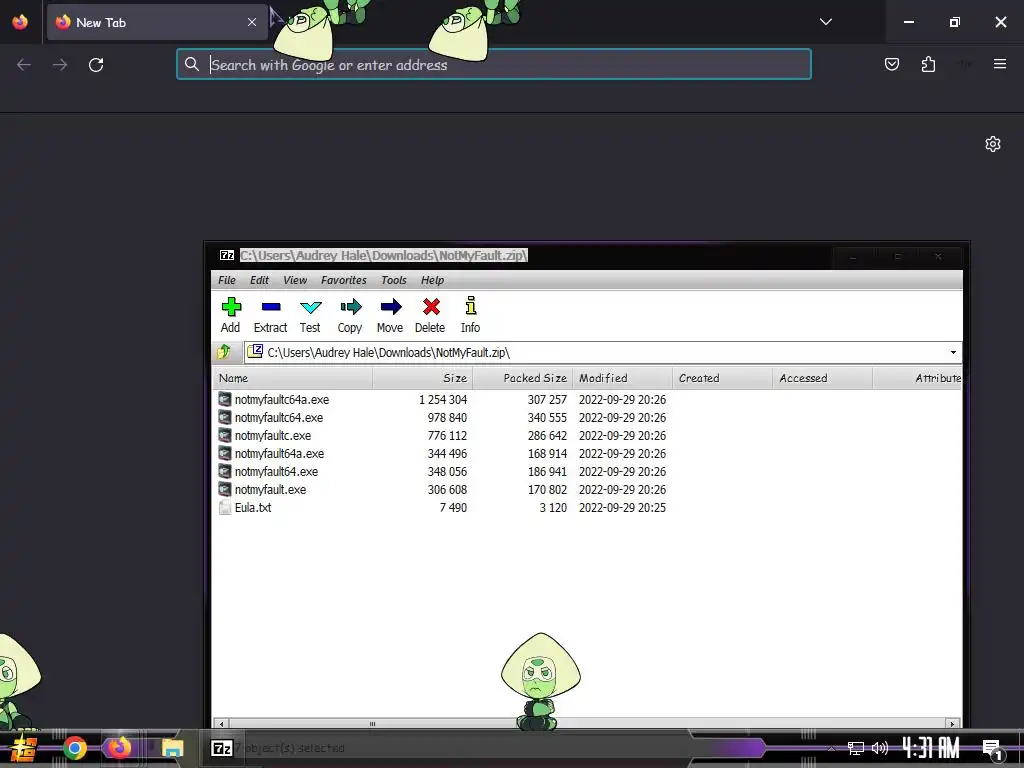Open the Firefox Extensions puzzle icon

(x=928, y=64)
